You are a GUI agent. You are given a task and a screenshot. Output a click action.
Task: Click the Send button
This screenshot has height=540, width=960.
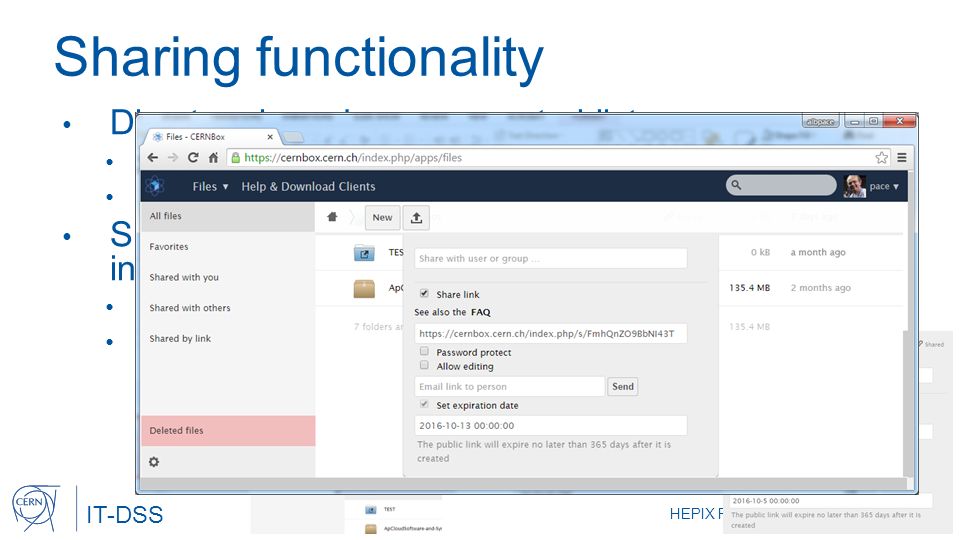coord(623,386)
